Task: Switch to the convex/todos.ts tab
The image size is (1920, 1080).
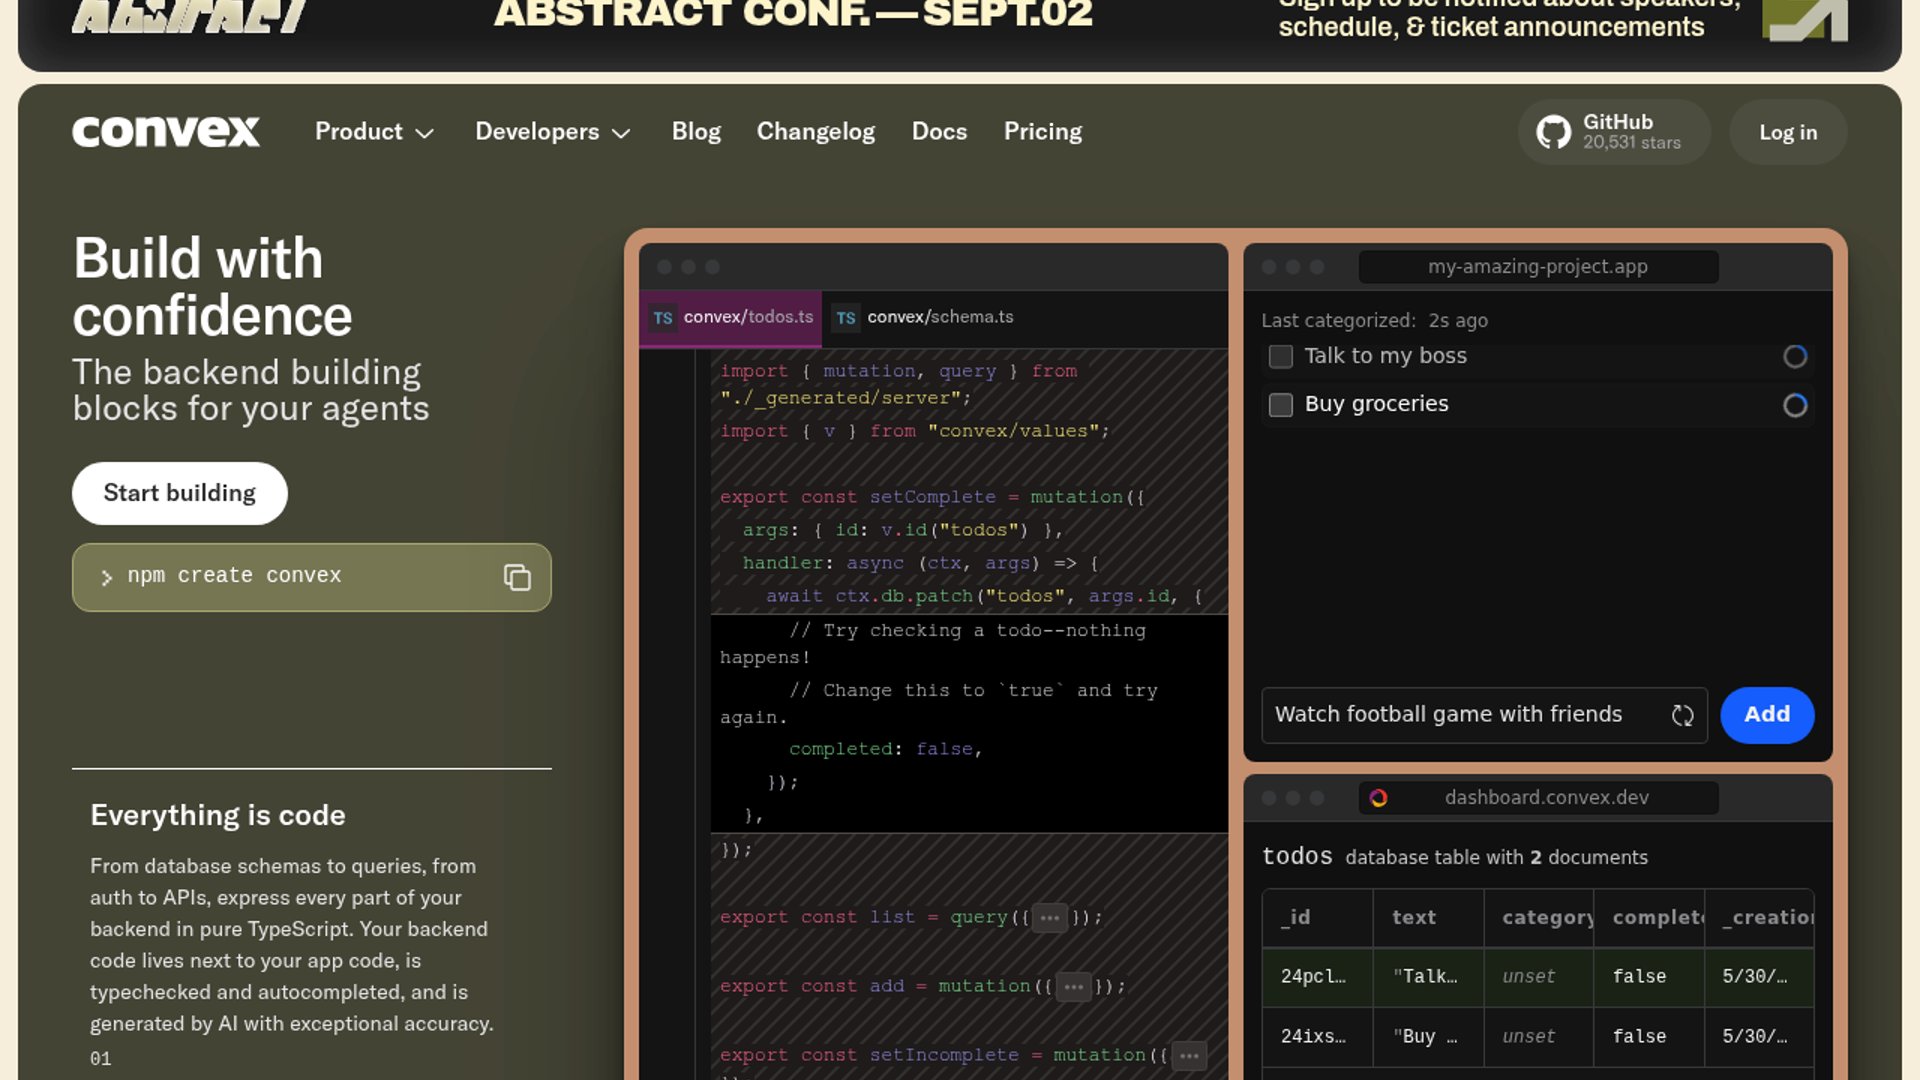Action: point(731,318)
